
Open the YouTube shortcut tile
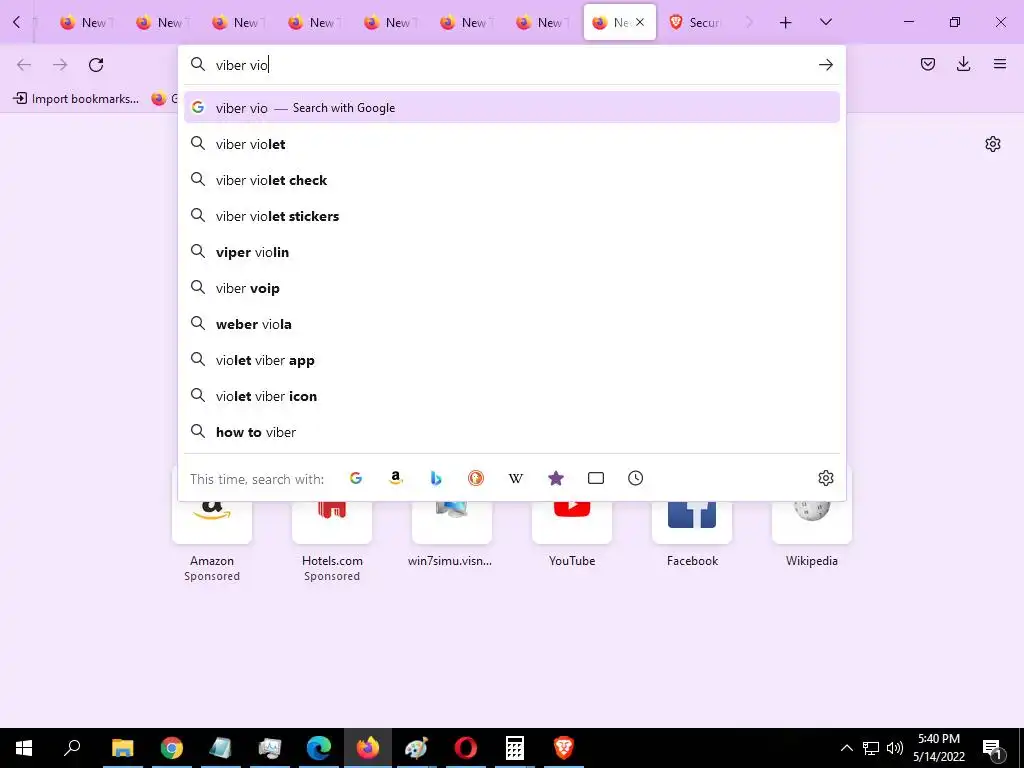click(x=572, y=524)
